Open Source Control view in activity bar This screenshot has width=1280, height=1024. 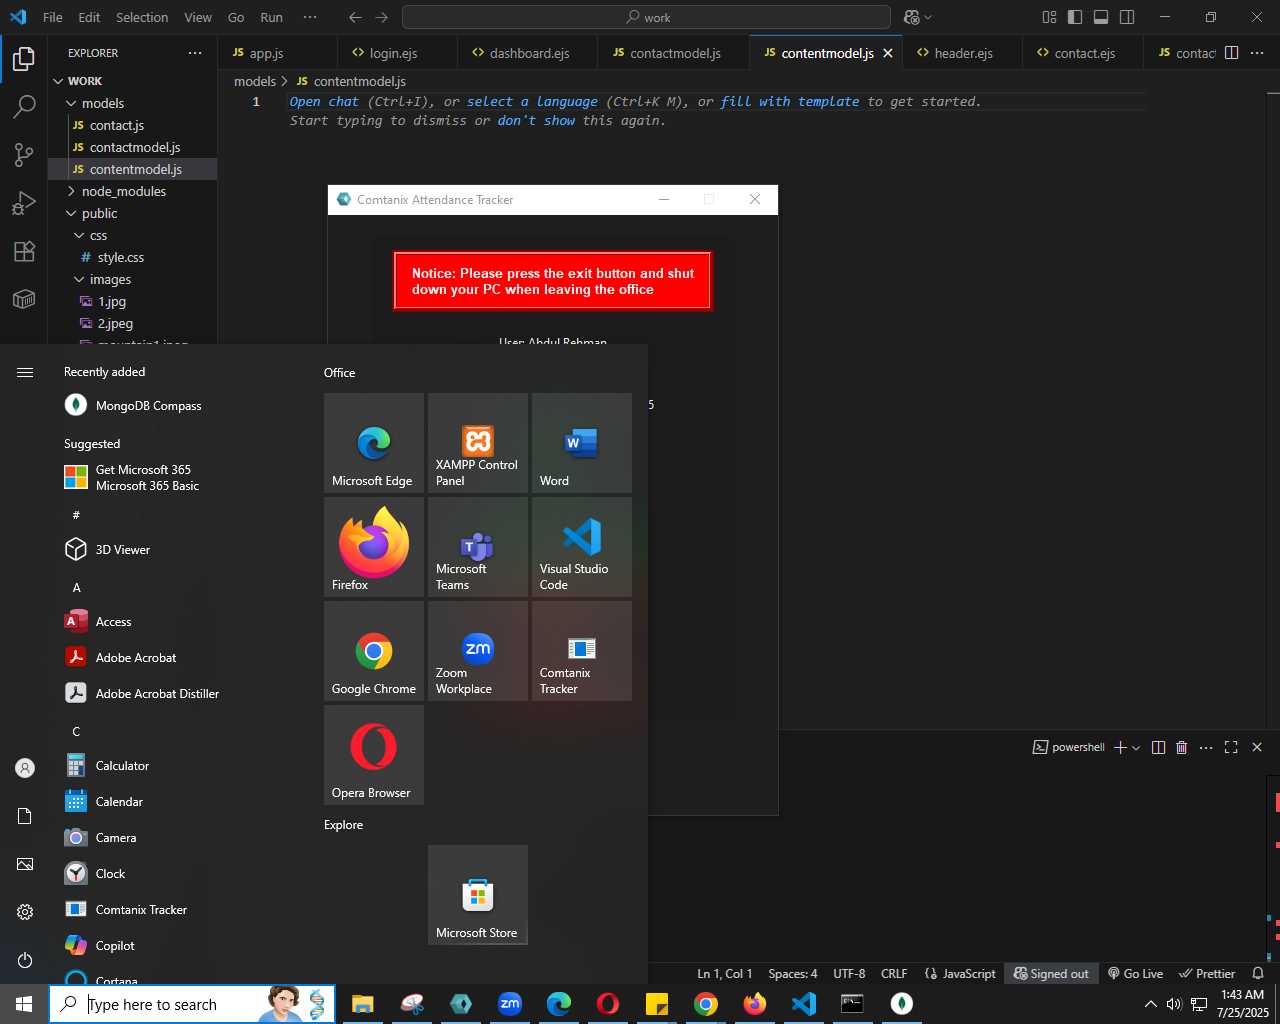click(x=24, y=154)
